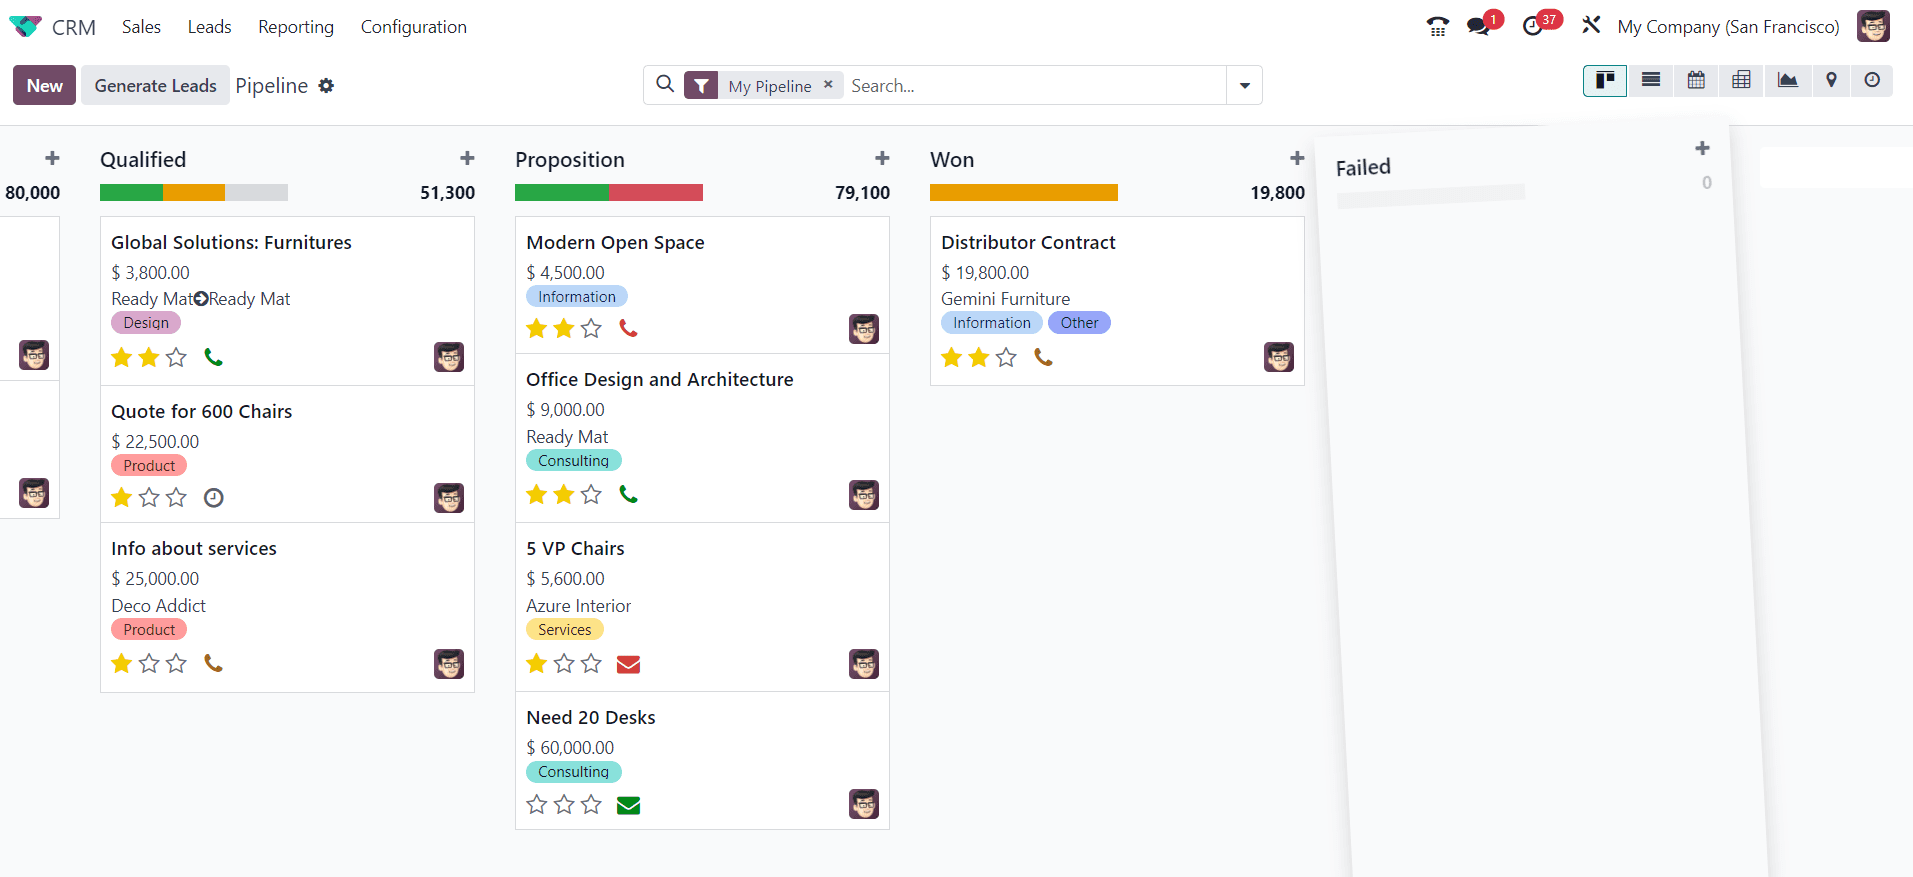Click the orange Won progress bar
Image resolution: width=1913 pixels, height=877 pixels.
tap(1024, 192)
